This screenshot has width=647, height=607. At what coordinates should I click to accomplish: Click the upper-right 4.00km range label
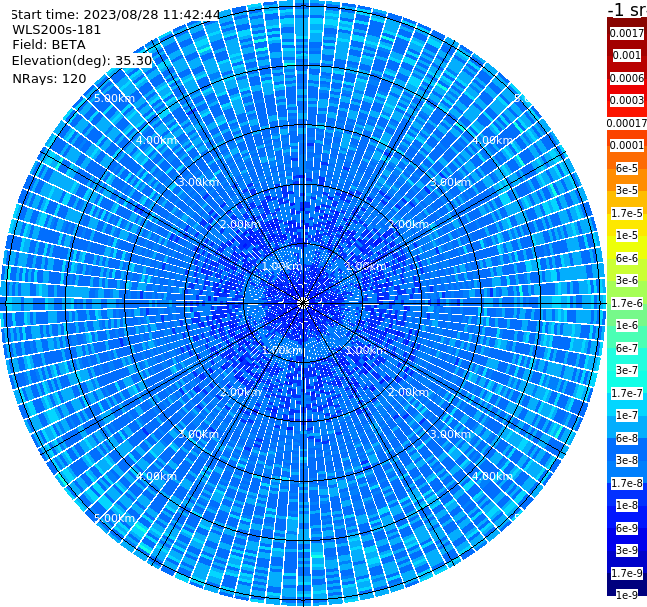pyautogui.click(x=493, y=140)
